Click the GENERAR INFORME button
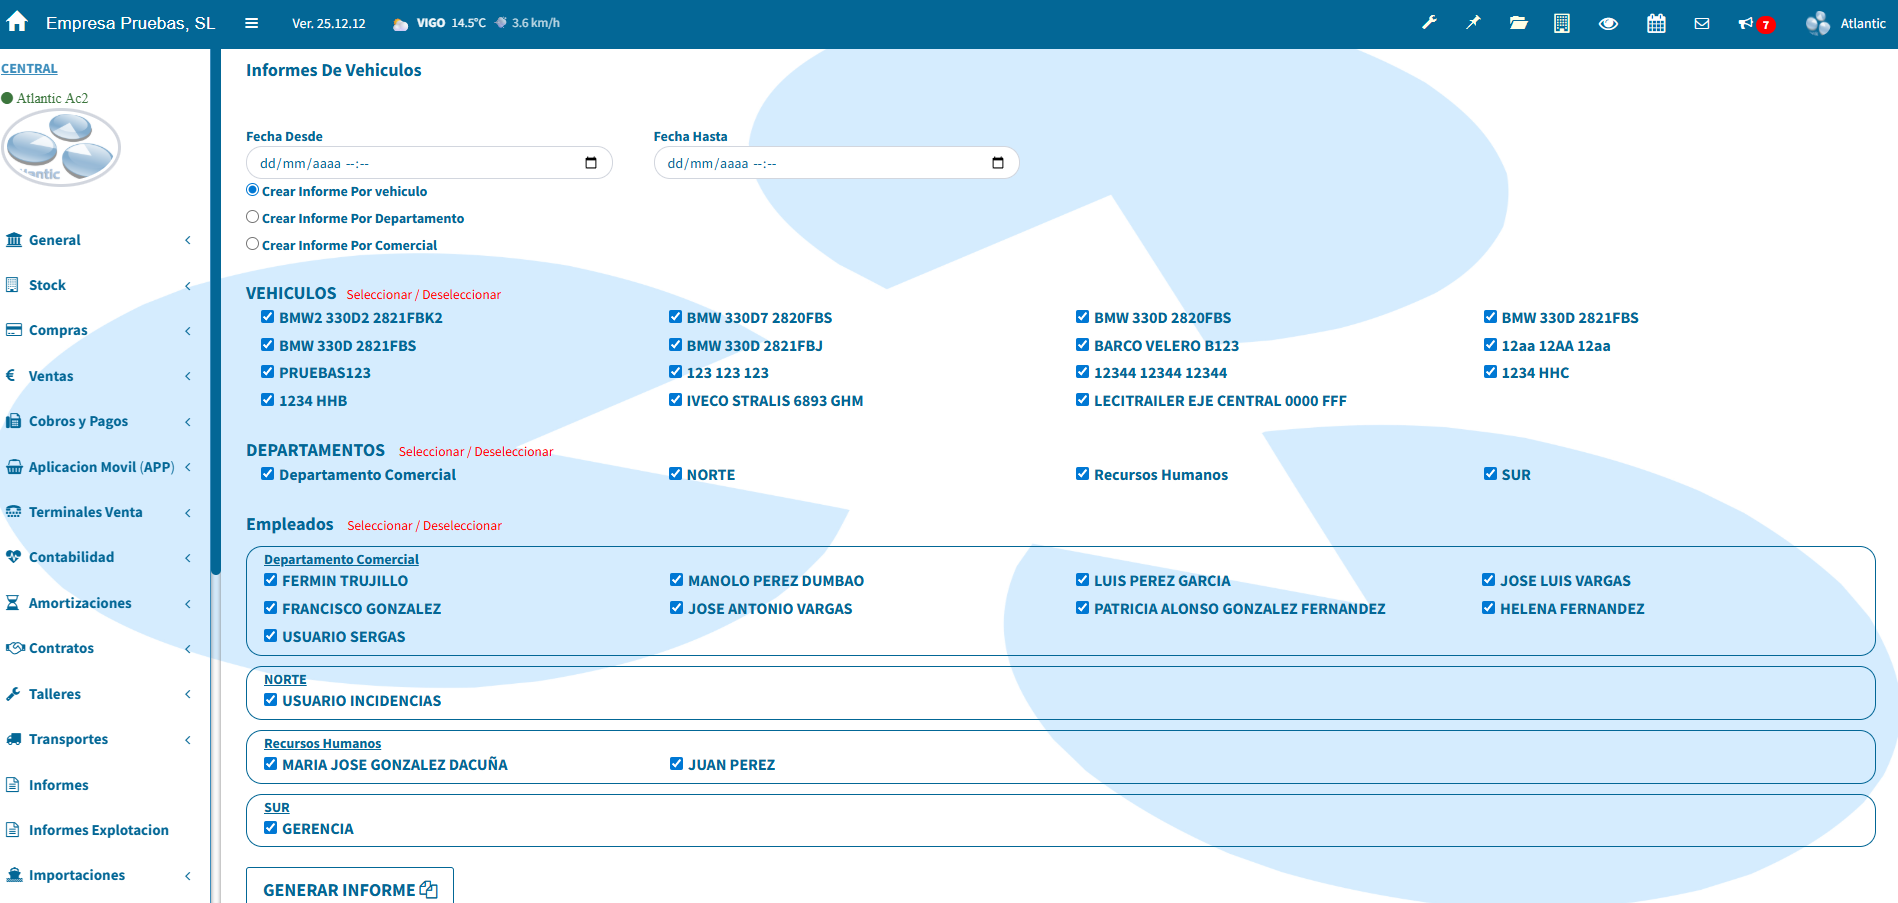The height and width of the screenshot is (903, 1898). tap(349, 889)
